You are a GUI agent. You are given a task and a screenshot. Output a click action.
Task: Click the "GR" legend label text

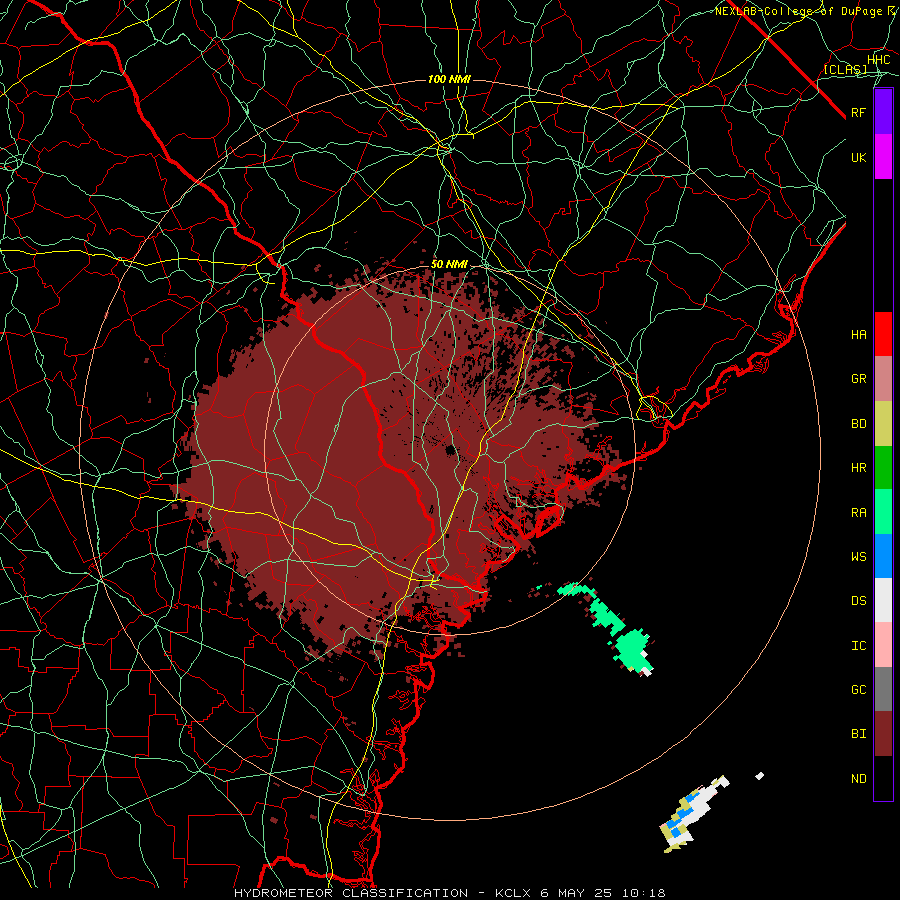858,379
